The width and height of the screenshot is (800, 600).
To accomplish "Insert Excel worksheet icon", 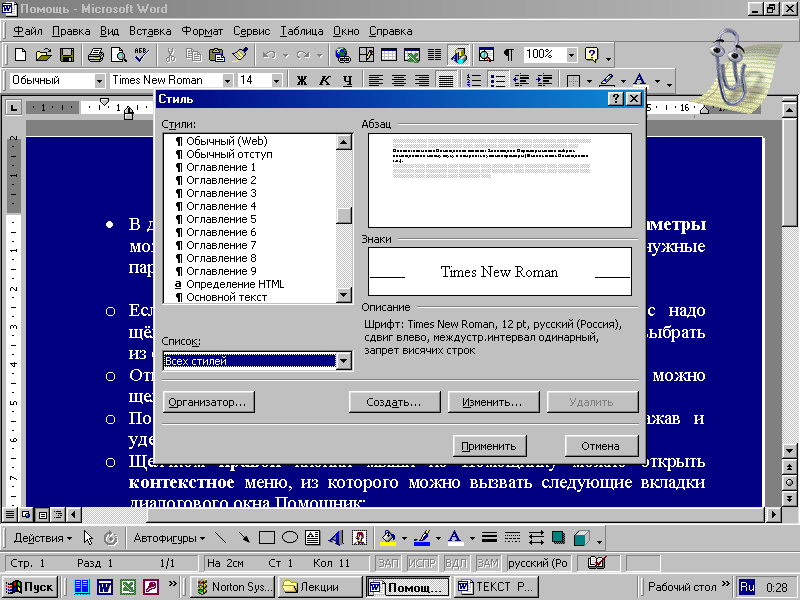I will 412,55.
